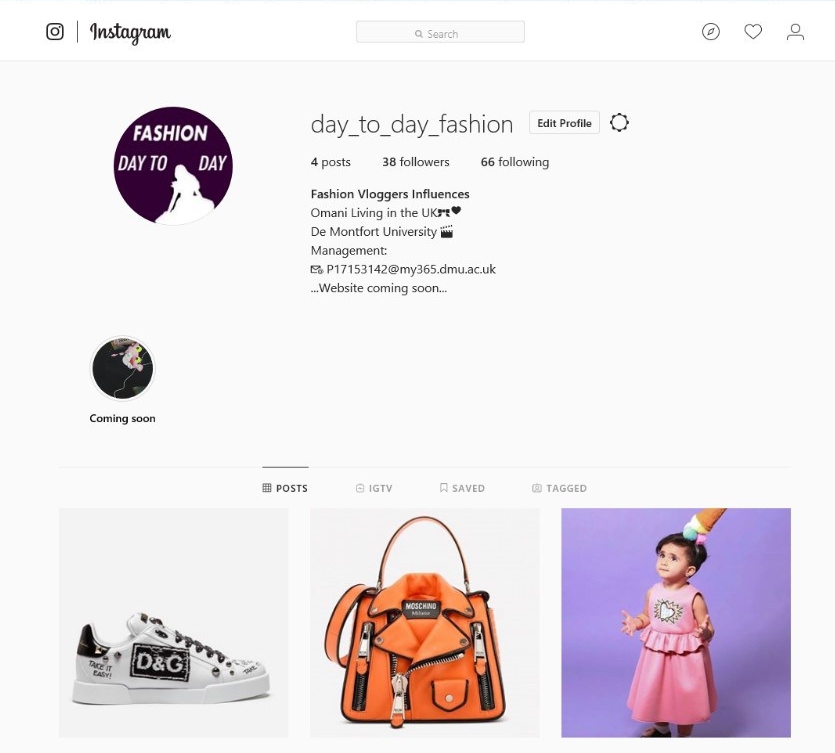This screenshot has width=835, height=753.
Task: Open the Explore compass icon
Action: pyautogui.click(x=711, y=32)
